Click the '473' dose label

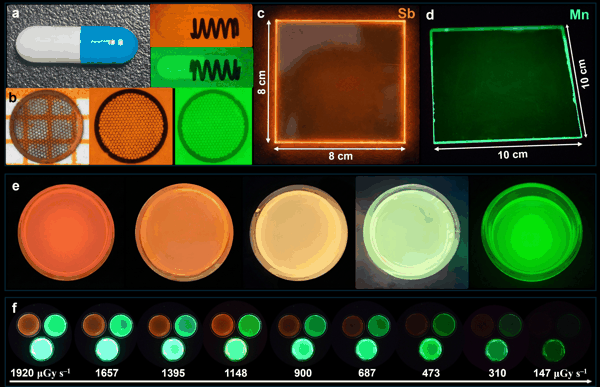[x=431, y=373]
